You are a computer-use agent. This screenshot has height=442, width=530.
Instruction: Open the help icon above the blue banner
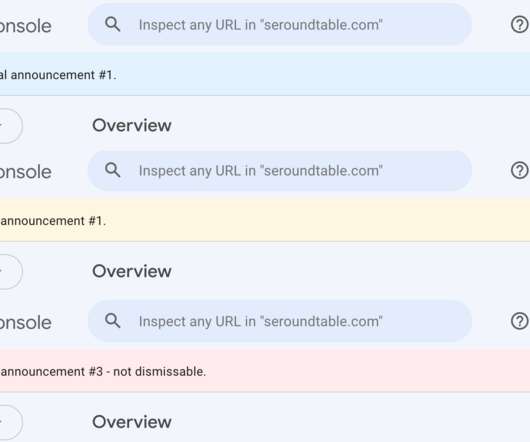click(x=520, y=25)
